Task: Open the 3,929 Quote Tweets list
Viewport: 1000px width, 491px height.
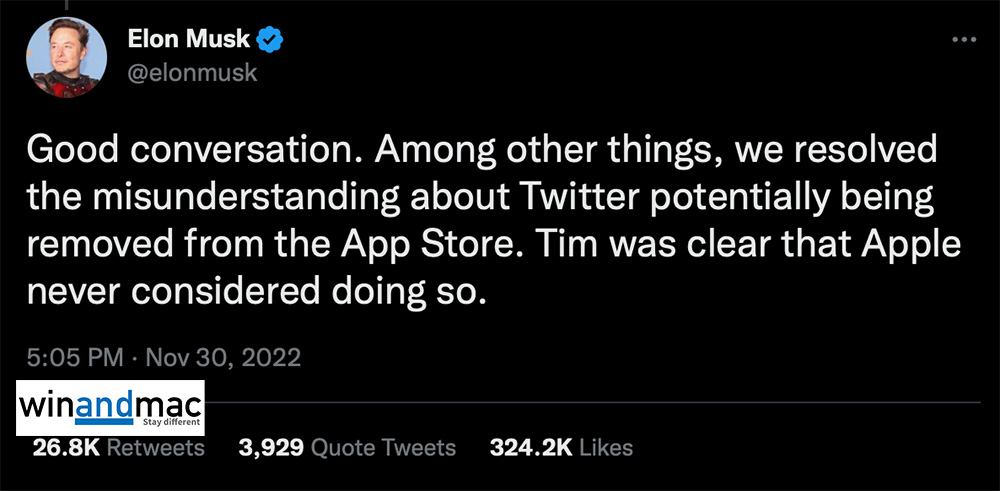Action: point(347,447)
